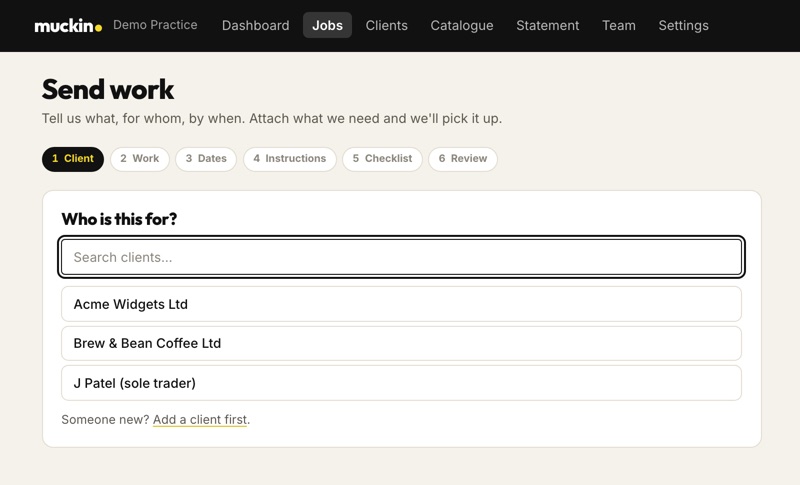800x485 pixels.
Task: Choose Acme Widgets Ltd as client
Action: [x=402, y=304]
